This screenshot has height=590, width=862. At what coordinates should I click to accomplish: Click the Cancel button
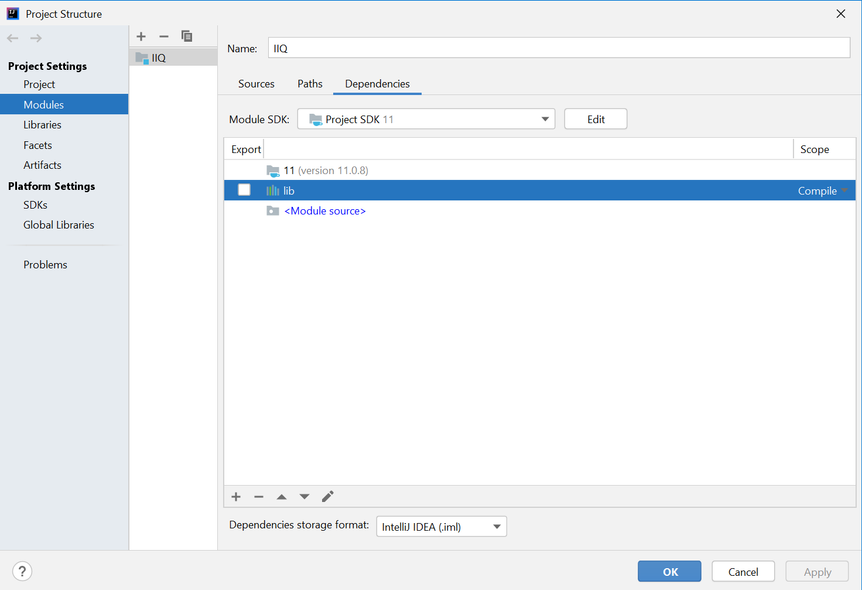(x=742, y=571)
